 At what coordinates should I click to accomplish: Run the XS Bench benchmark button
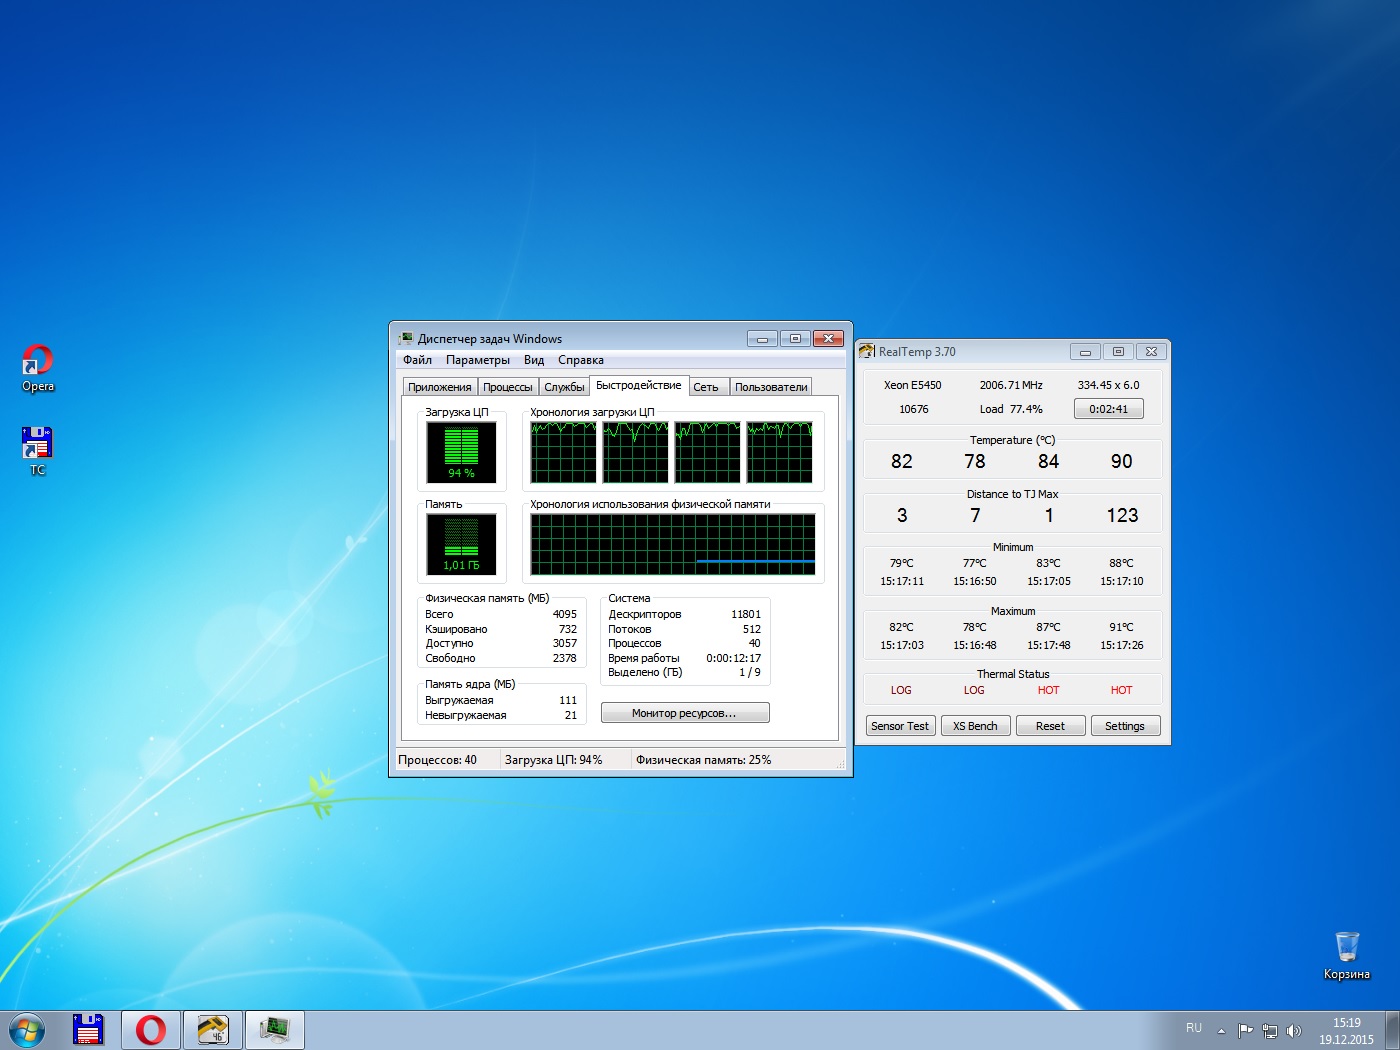[x=975, y=726]
